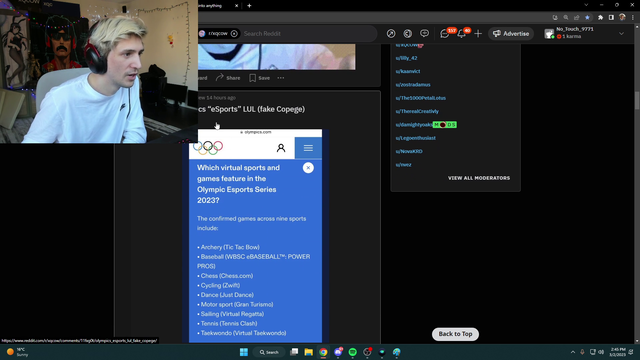The image size is (640, 360).
Task: Open moderator u/The1000PetalLotus profile
Action: [420, 98]
